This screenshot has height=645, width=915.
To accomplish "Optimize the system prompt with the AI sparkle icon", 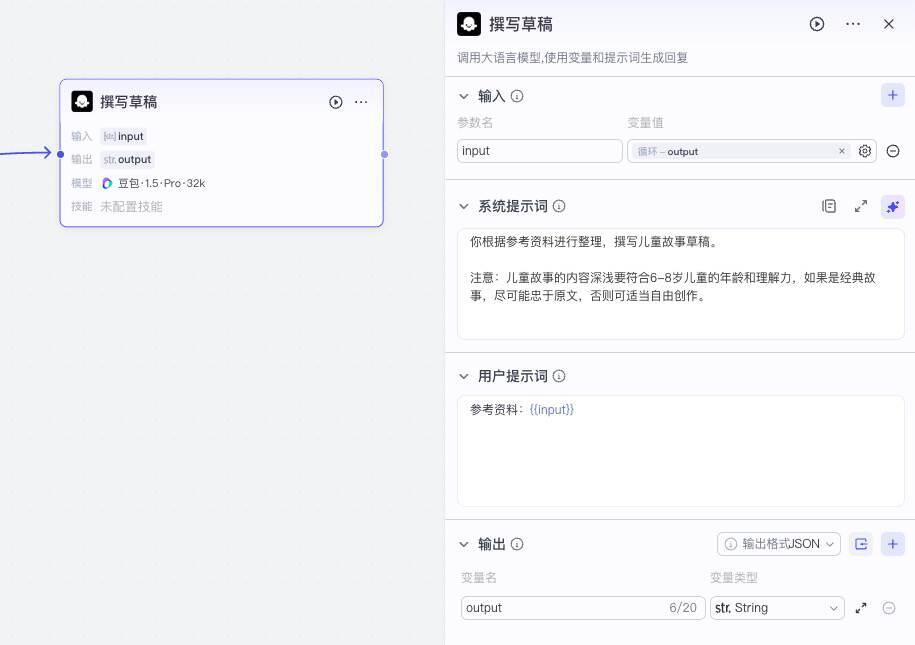I will coord(892,206).
